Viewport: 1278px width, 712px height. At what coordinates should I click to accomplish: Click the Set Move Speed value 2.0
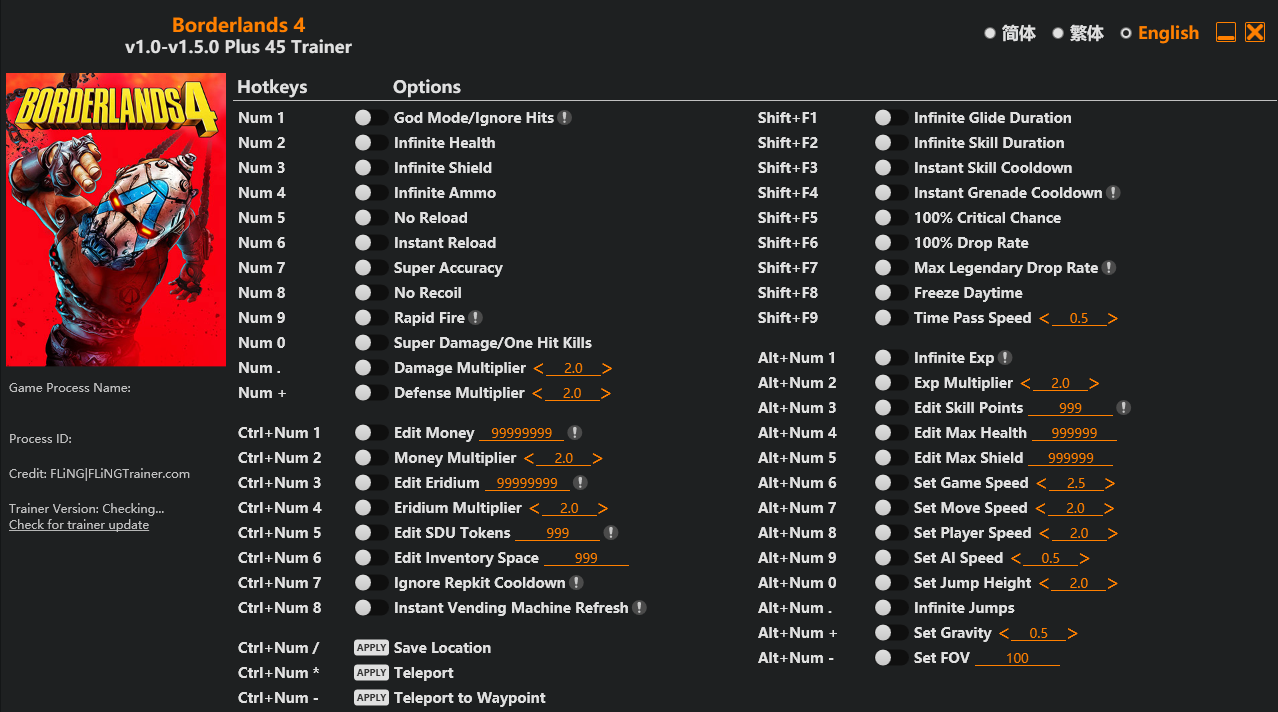(x=1075, y=508)
